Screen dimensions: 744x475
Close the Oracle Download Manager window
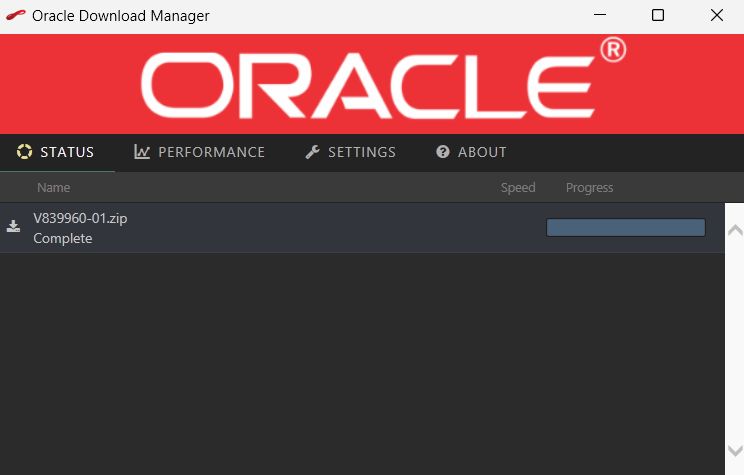(x=717, y=15)
